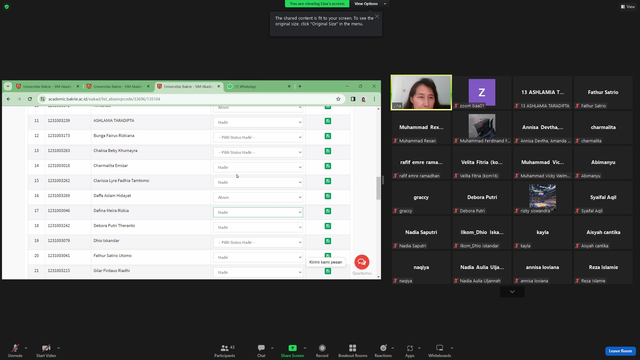Click the green save icon for Dafina Meira Rizkia

pyautogui.click(x=328, y=211)
